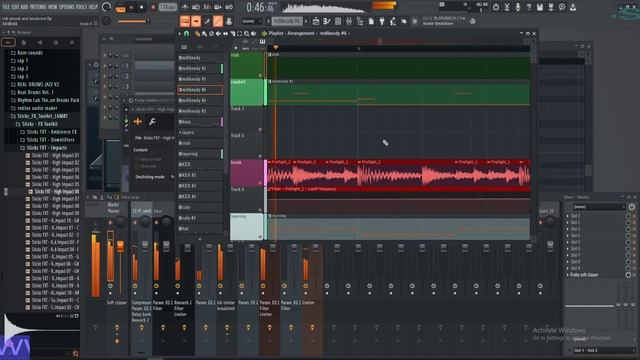This screenshot has height=360, width=640.
Task: Pick the Zoom magnifier tool in playlist
Action: 246,33
